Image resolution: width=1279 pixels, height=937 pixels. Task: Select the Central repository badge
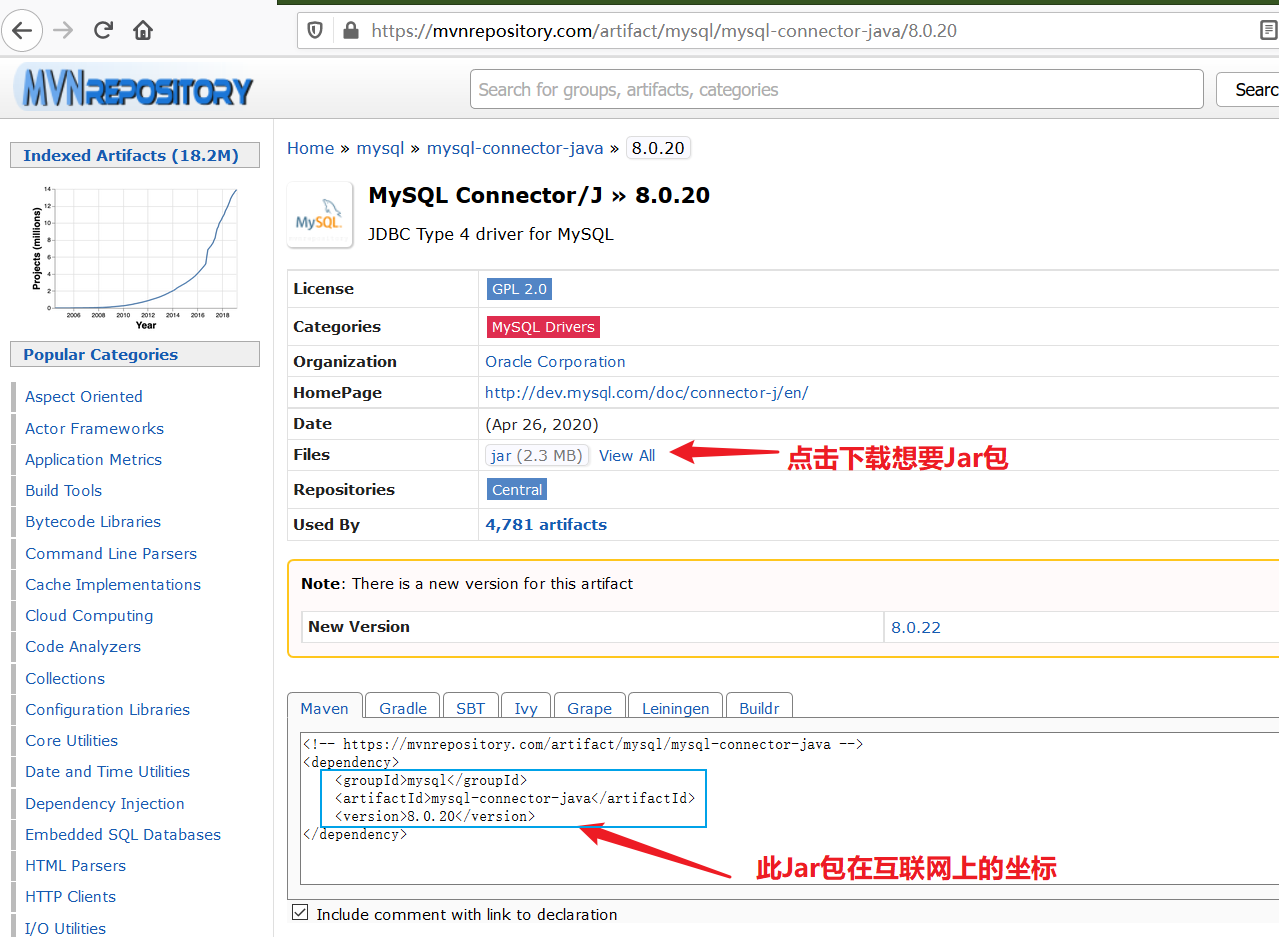pyautogui.click(x=516, y=489)
